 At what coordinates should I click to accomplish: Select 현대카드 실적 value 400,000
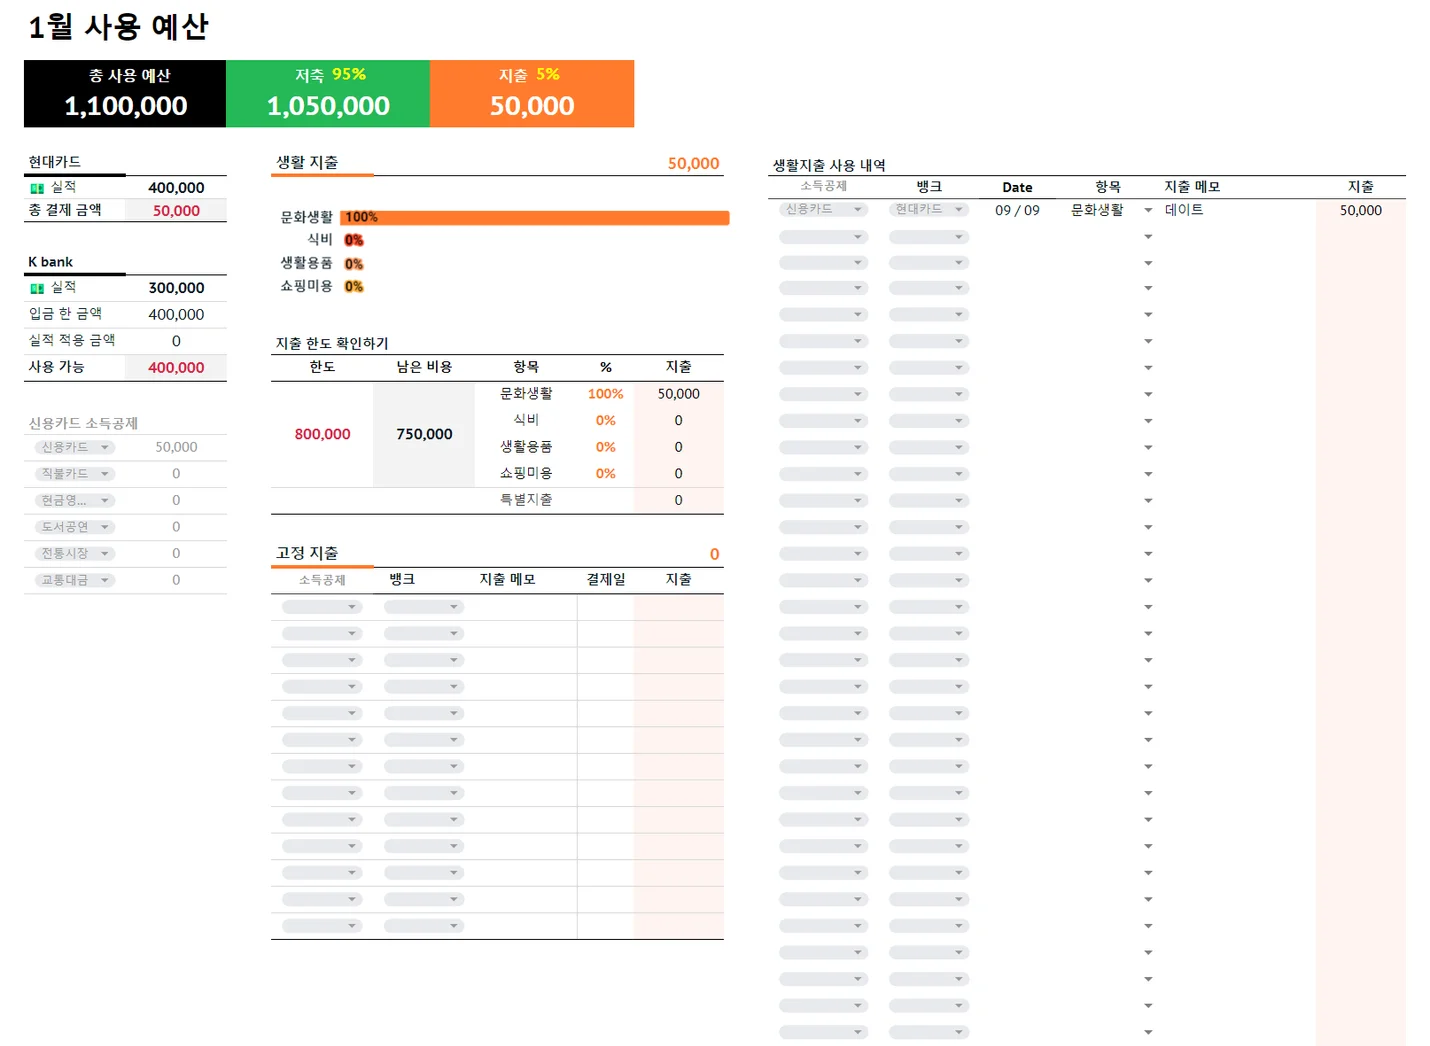[x=176, y=188]
